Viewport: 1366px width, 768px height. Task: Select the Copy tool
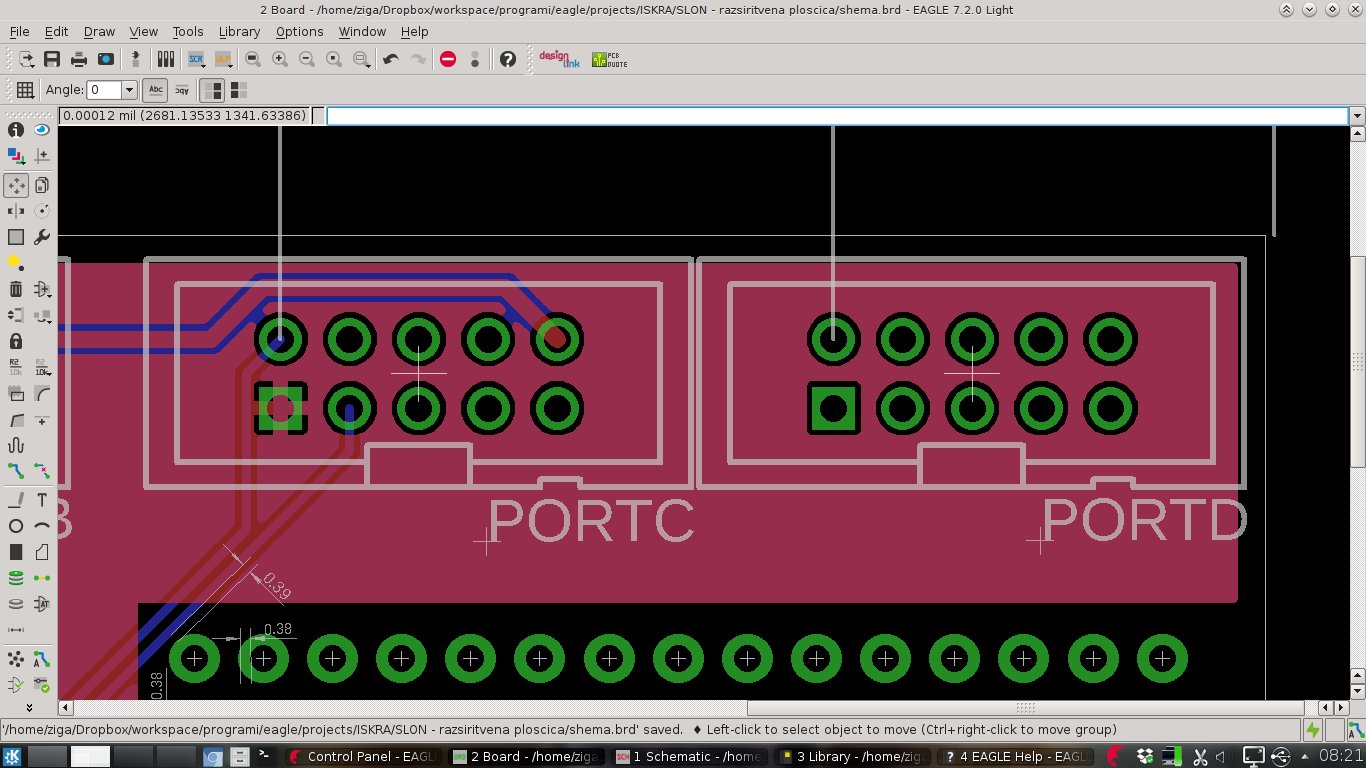pos(42,185)
